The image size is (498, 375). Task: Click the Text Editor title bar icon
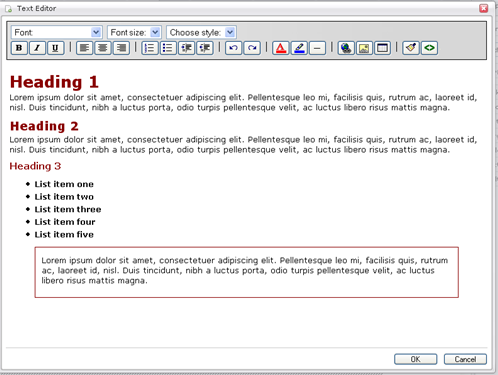(x=9, y=8)
